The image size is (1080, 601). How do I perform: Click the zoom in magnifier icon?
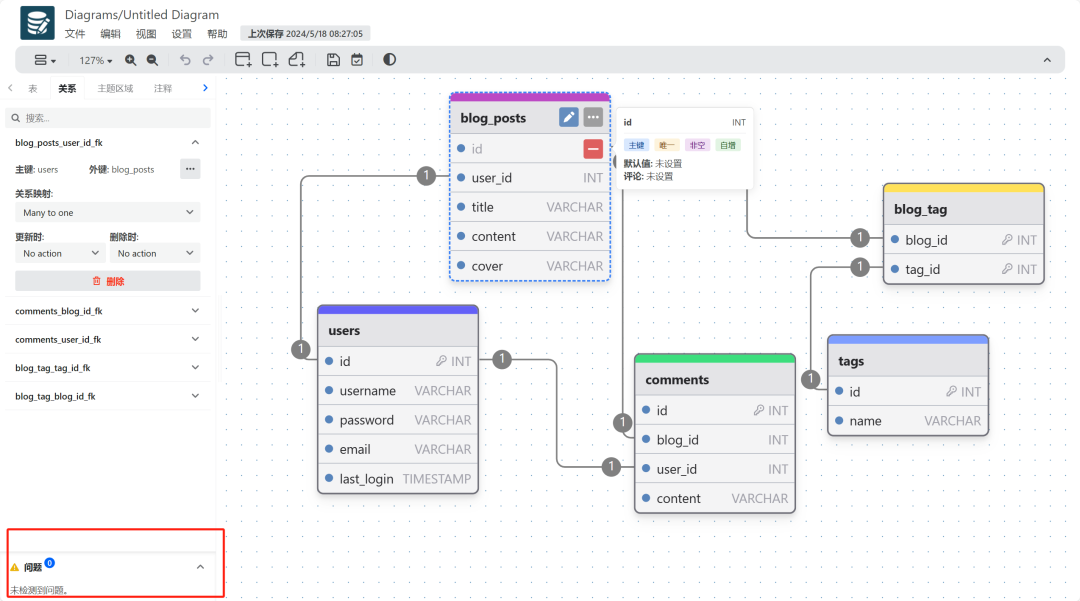tap(131, 60)
